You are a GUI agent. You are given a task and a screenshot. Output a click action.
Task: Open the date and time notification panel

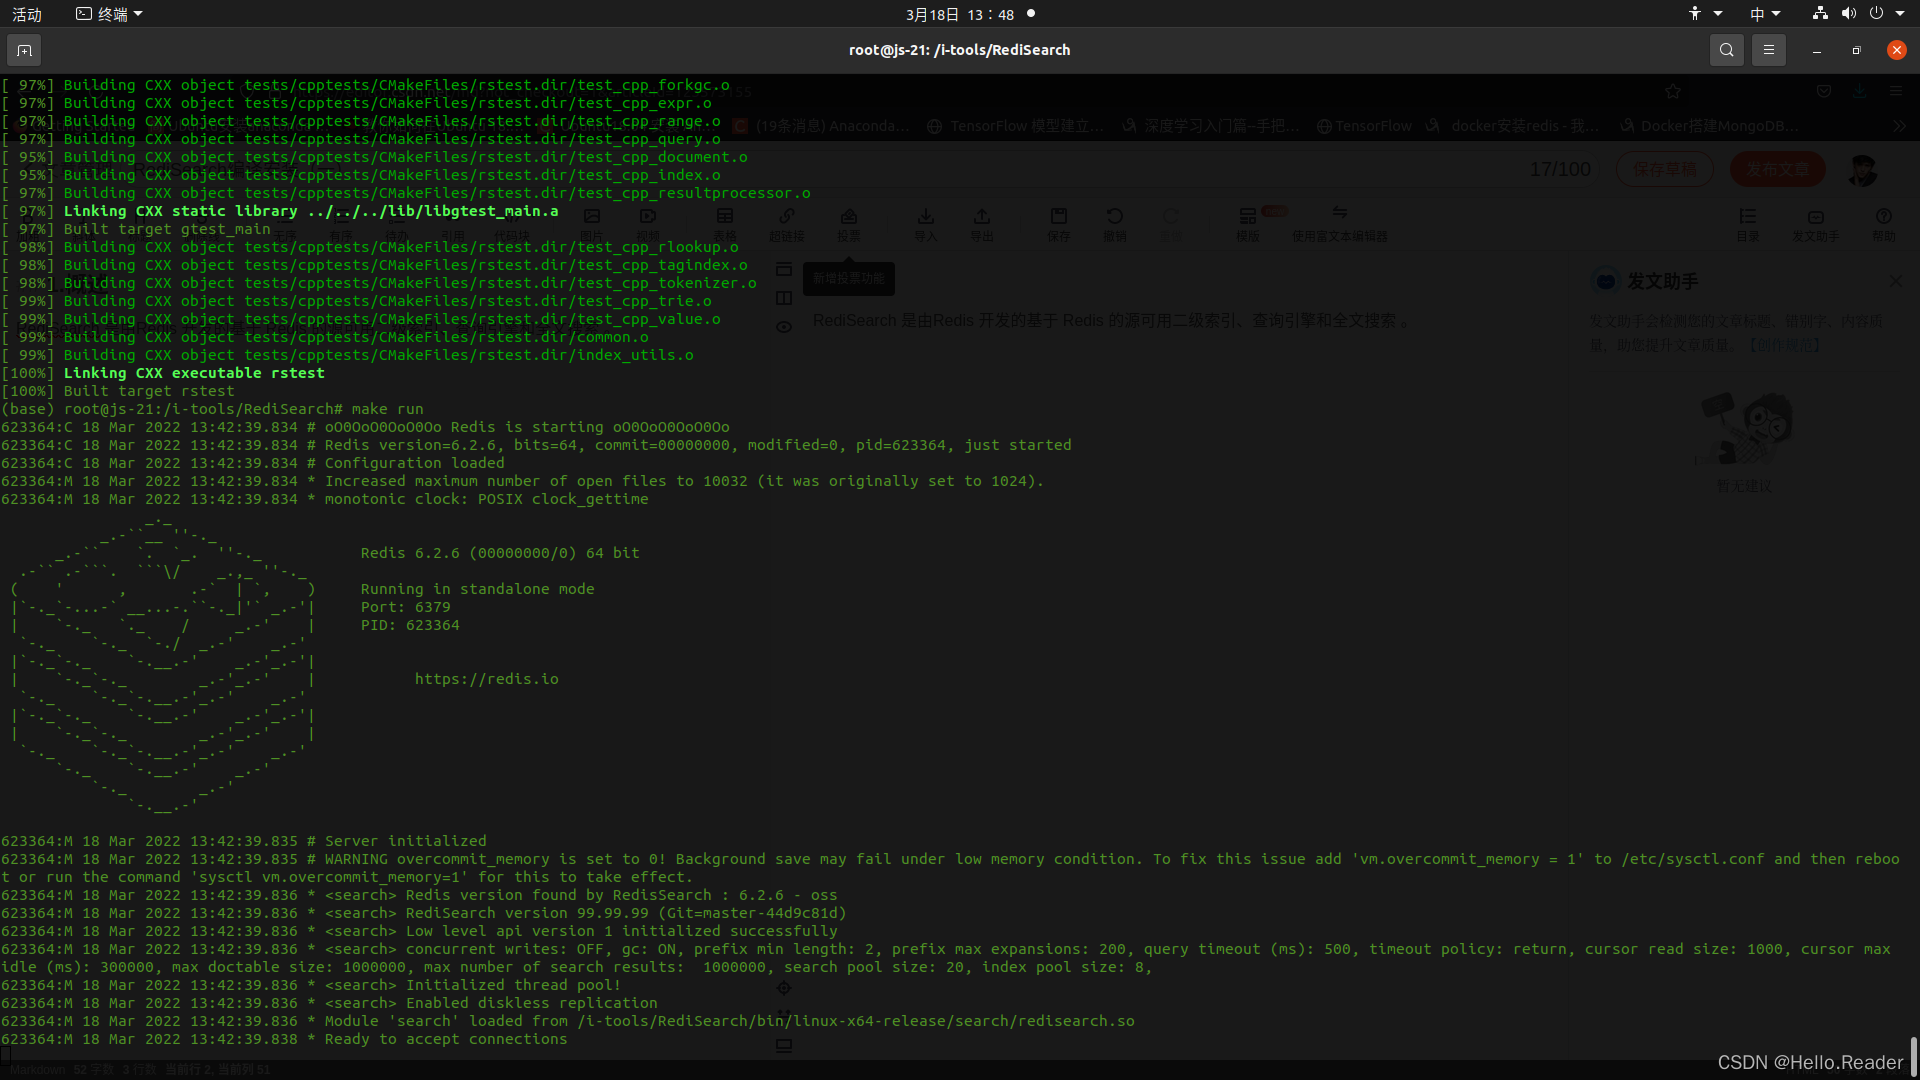tap(960, 14)
